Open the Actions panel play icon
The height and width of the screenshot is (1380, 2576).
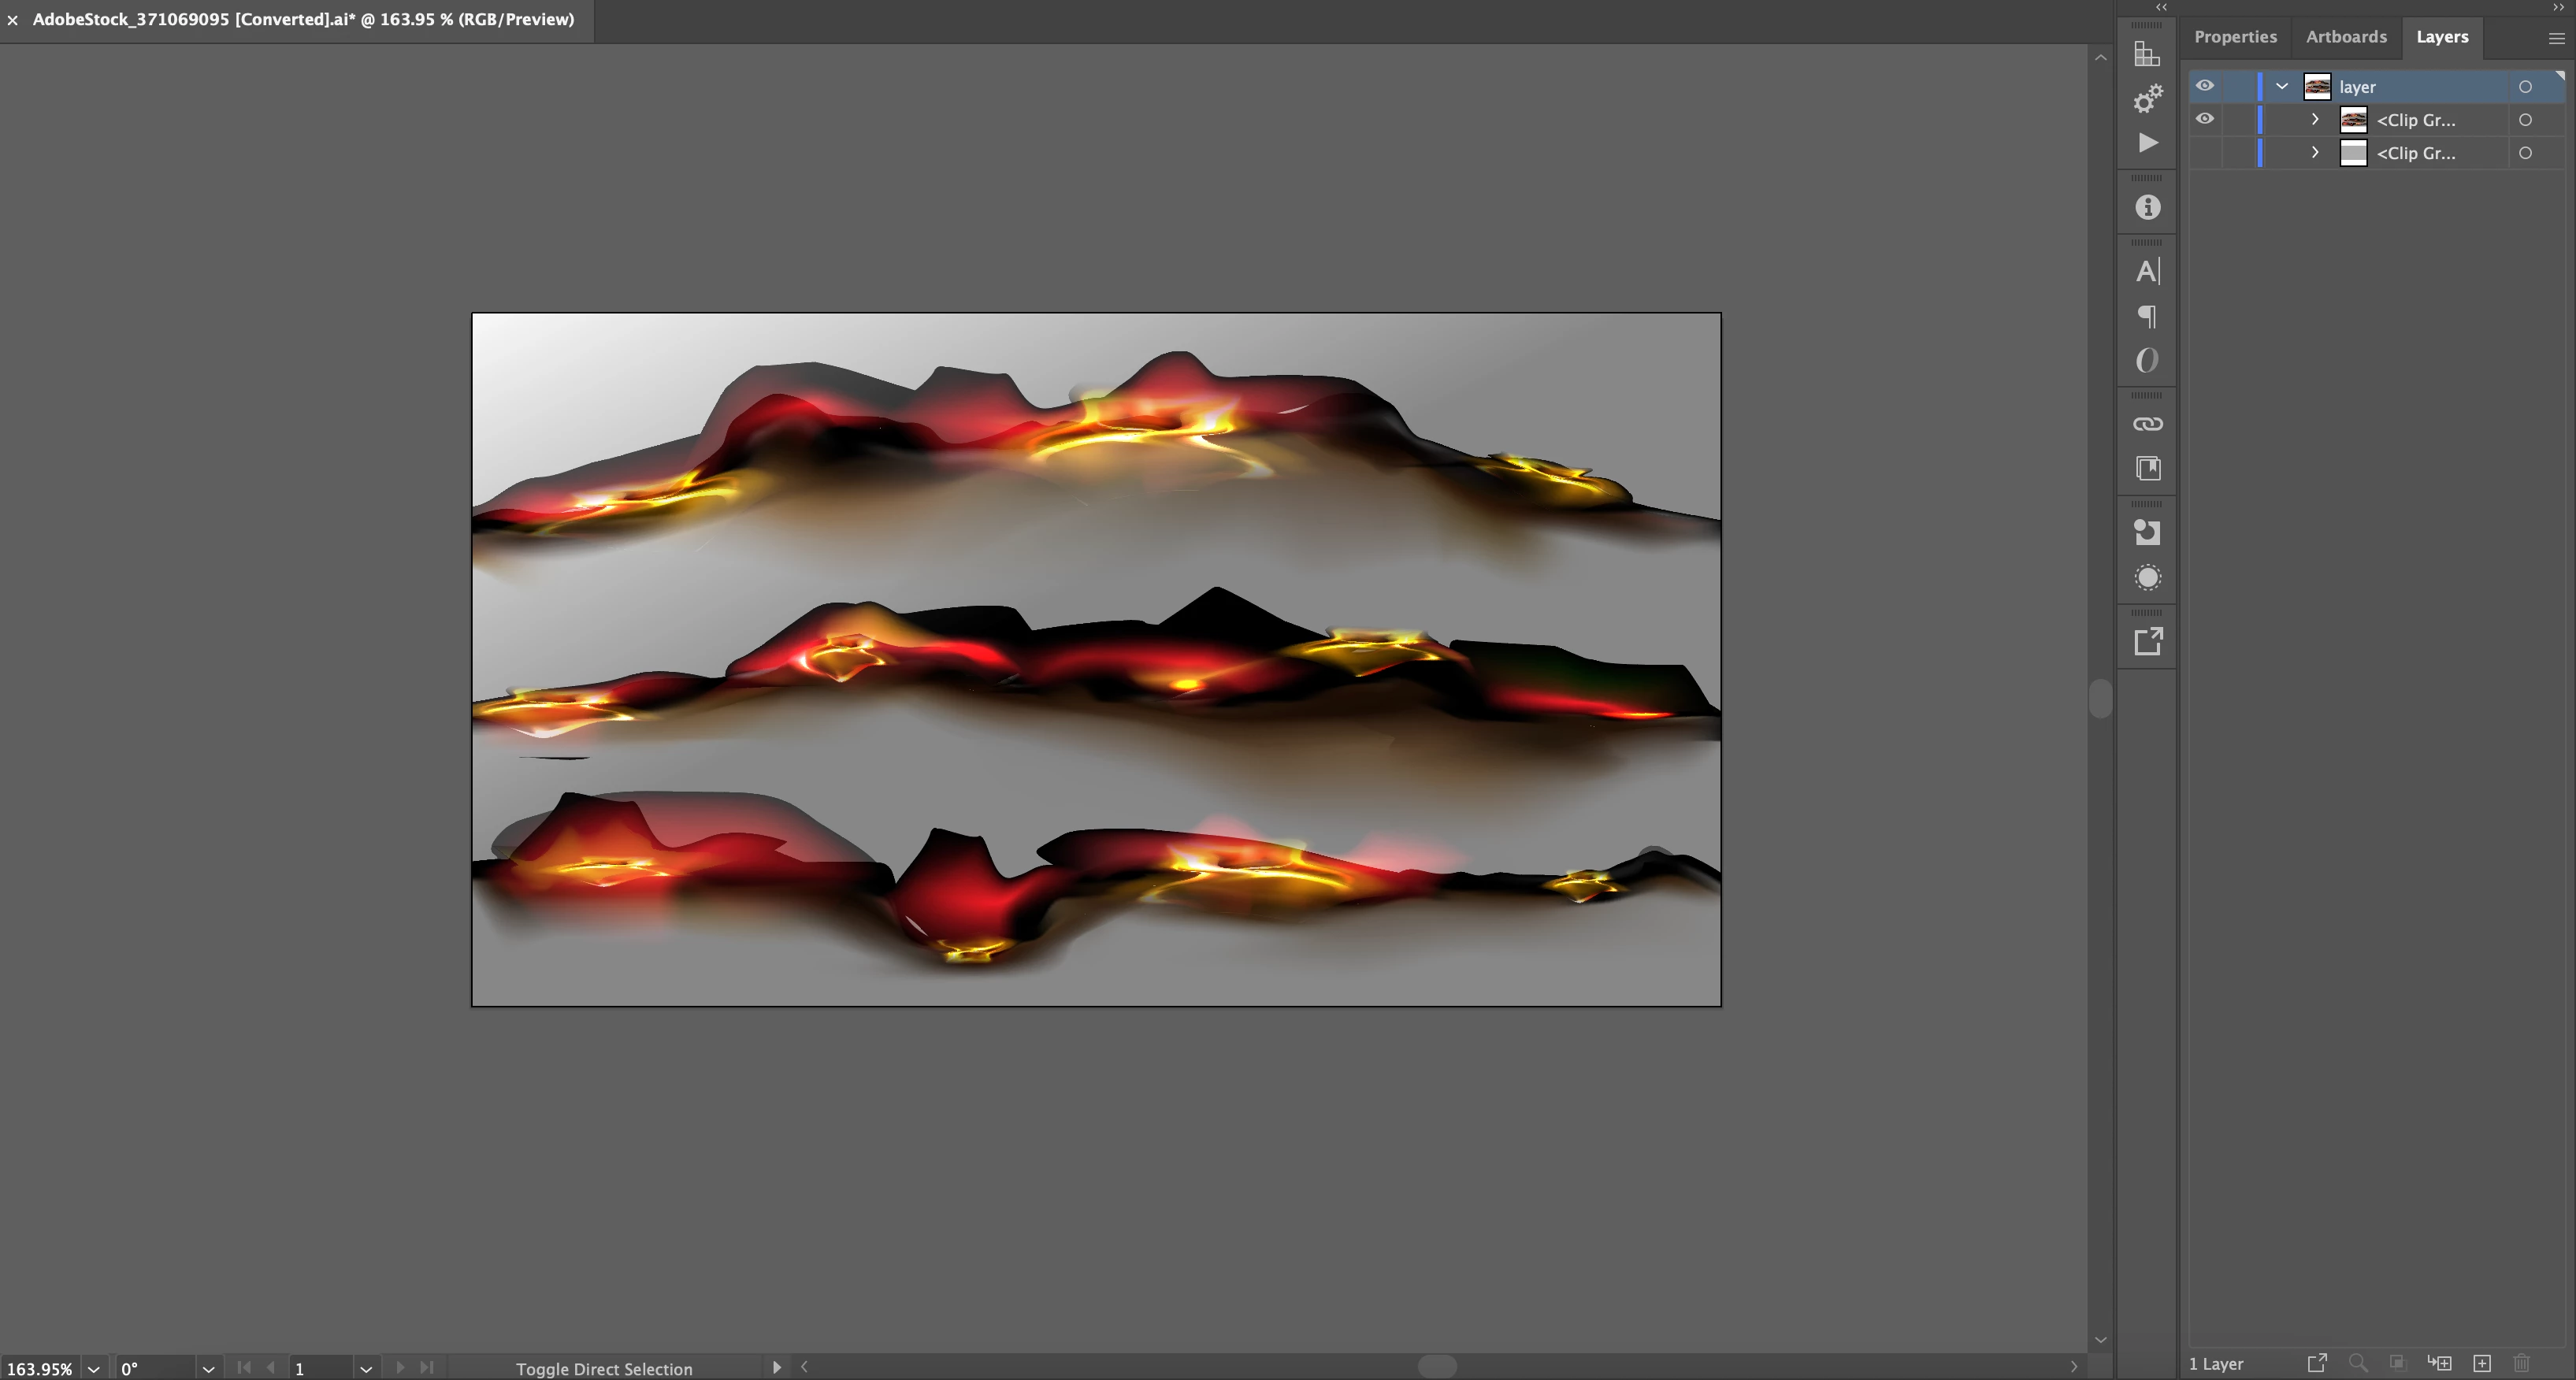point(2147,143)
